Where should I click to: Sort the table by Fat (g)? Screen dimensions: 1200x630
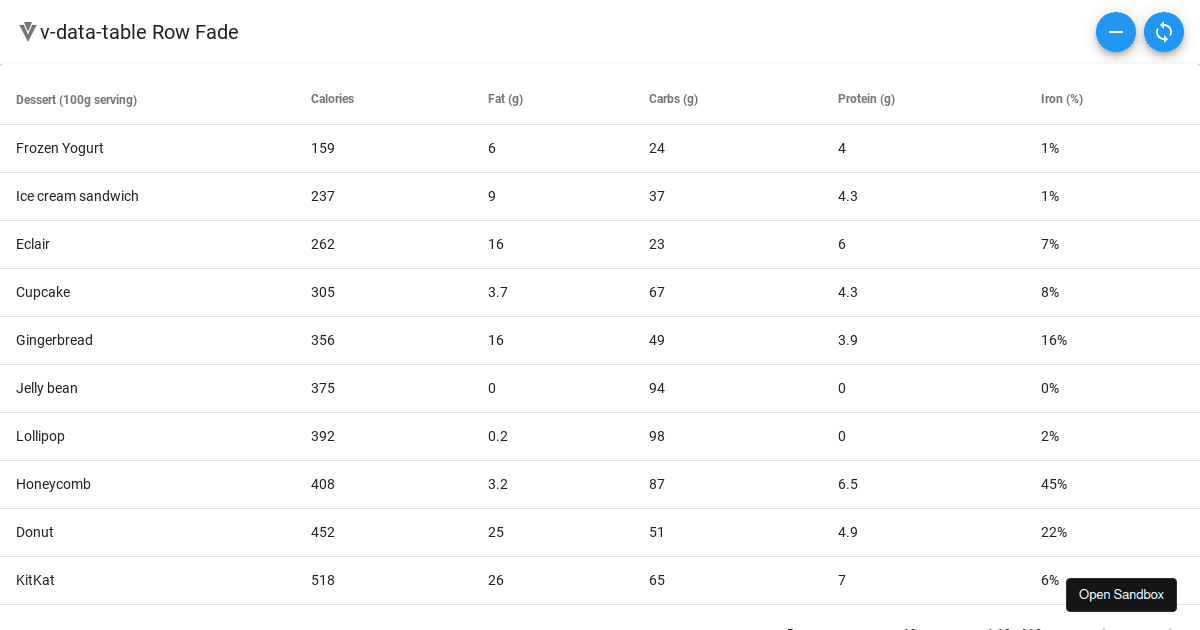(505, 99)
